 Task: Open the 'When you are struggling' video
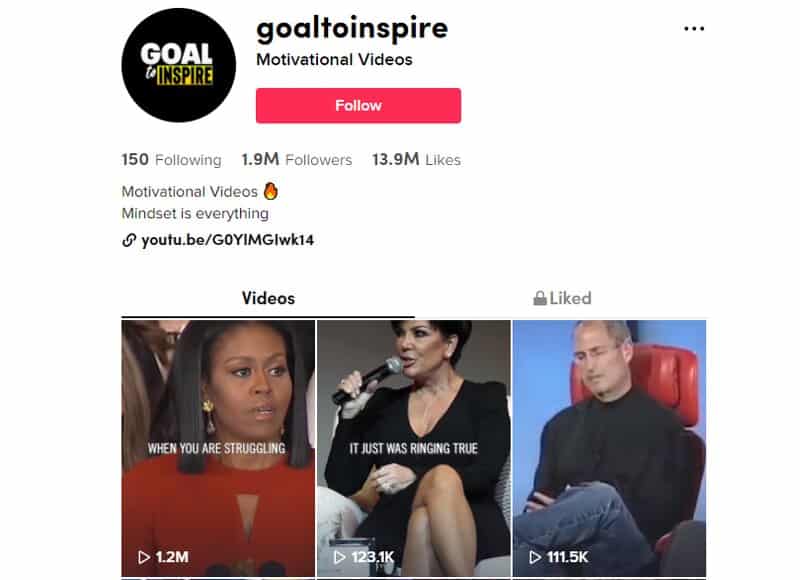point(218,448)
